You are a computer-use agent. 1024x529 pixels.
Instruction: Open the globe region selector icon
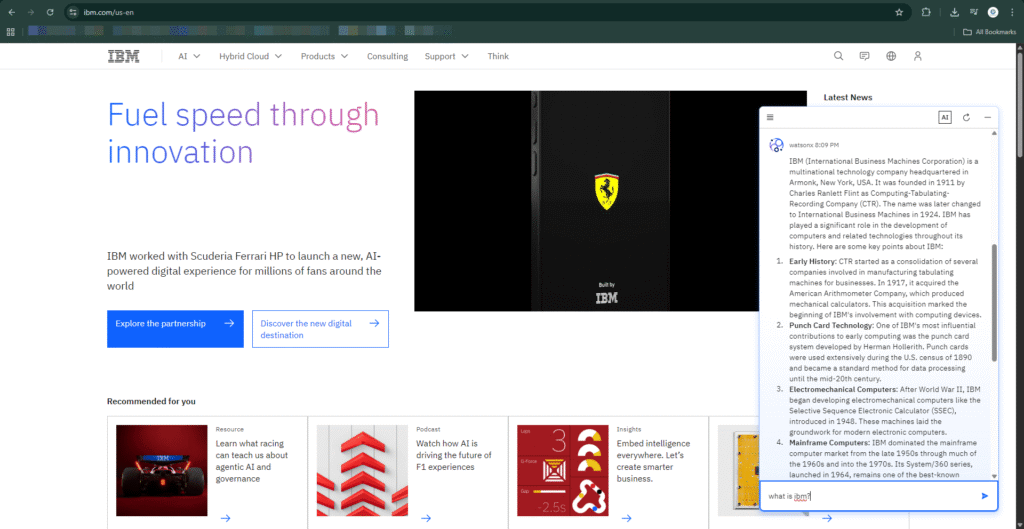(891, 56)
